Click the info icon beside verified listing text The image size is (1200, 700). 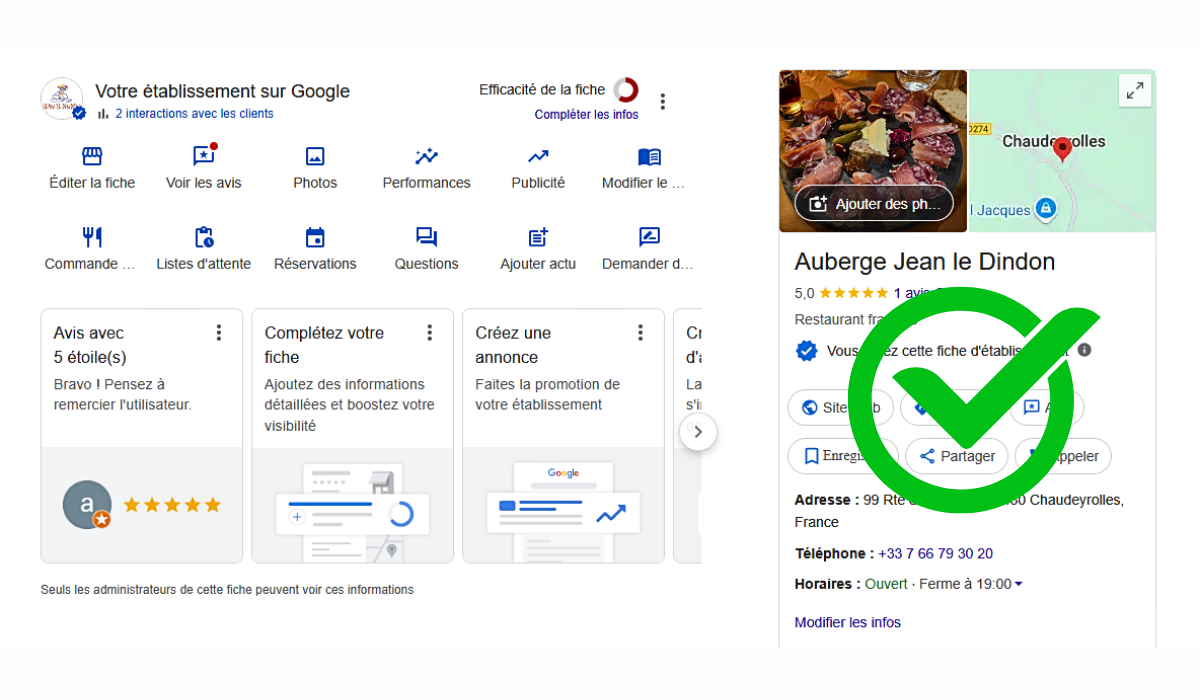pyautogui.click(x=1085, y=350)
